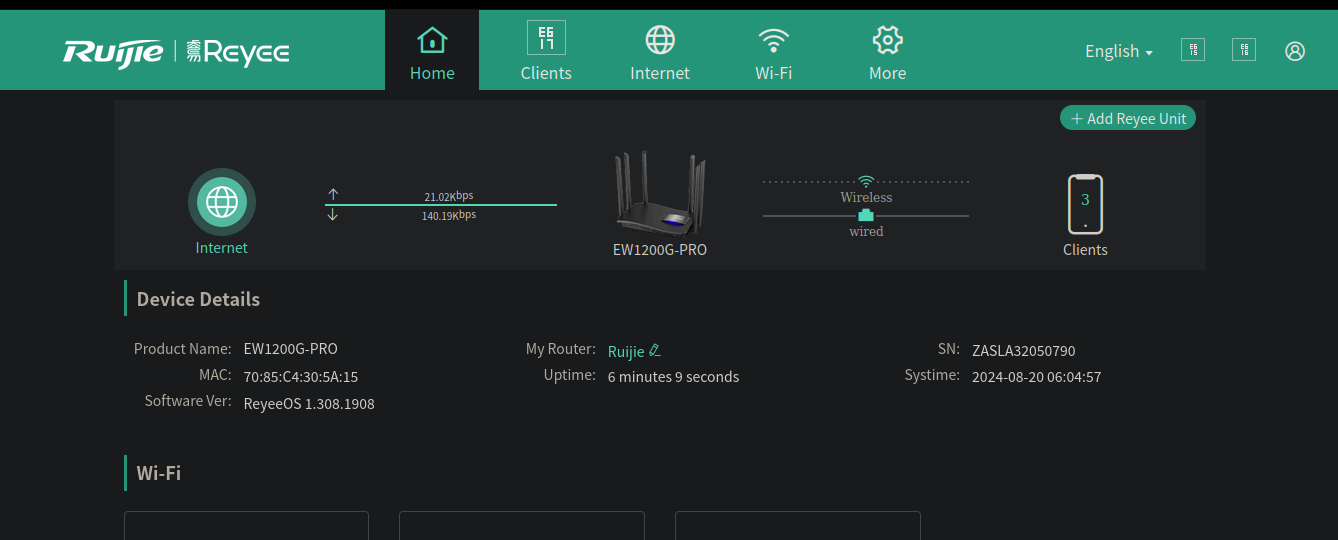
Task: Open the Home tab
Action: pos(432,50)
